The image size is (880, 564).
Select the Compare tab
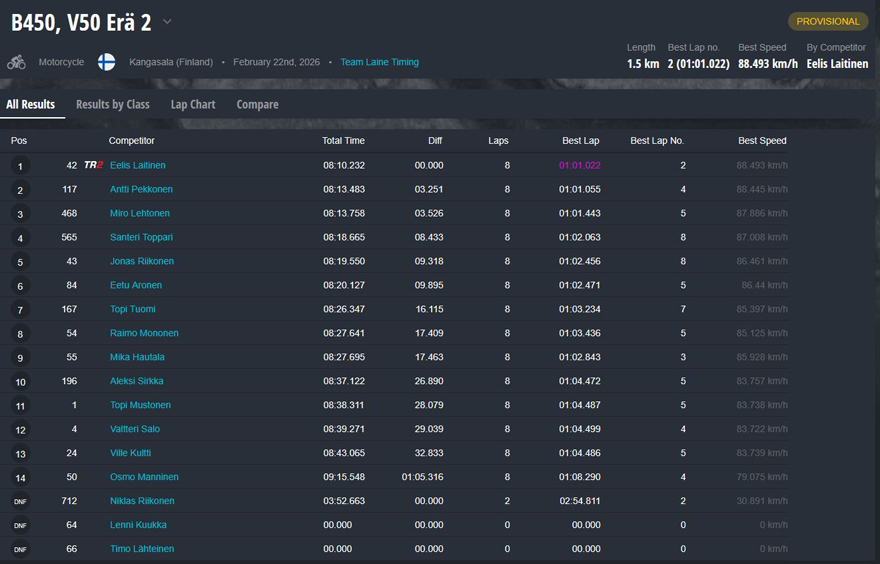pos(257,104)
